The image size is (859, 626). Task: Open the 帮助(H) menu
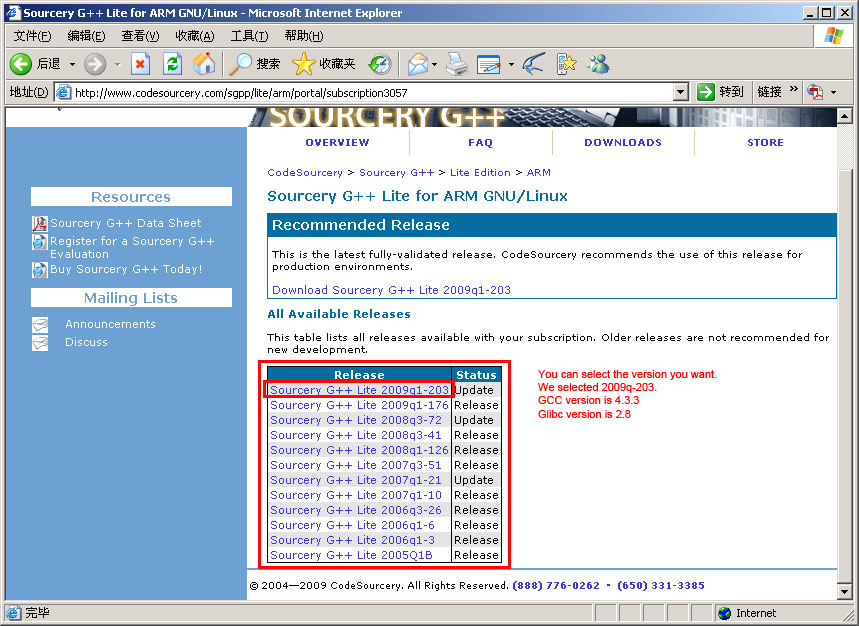303,36
